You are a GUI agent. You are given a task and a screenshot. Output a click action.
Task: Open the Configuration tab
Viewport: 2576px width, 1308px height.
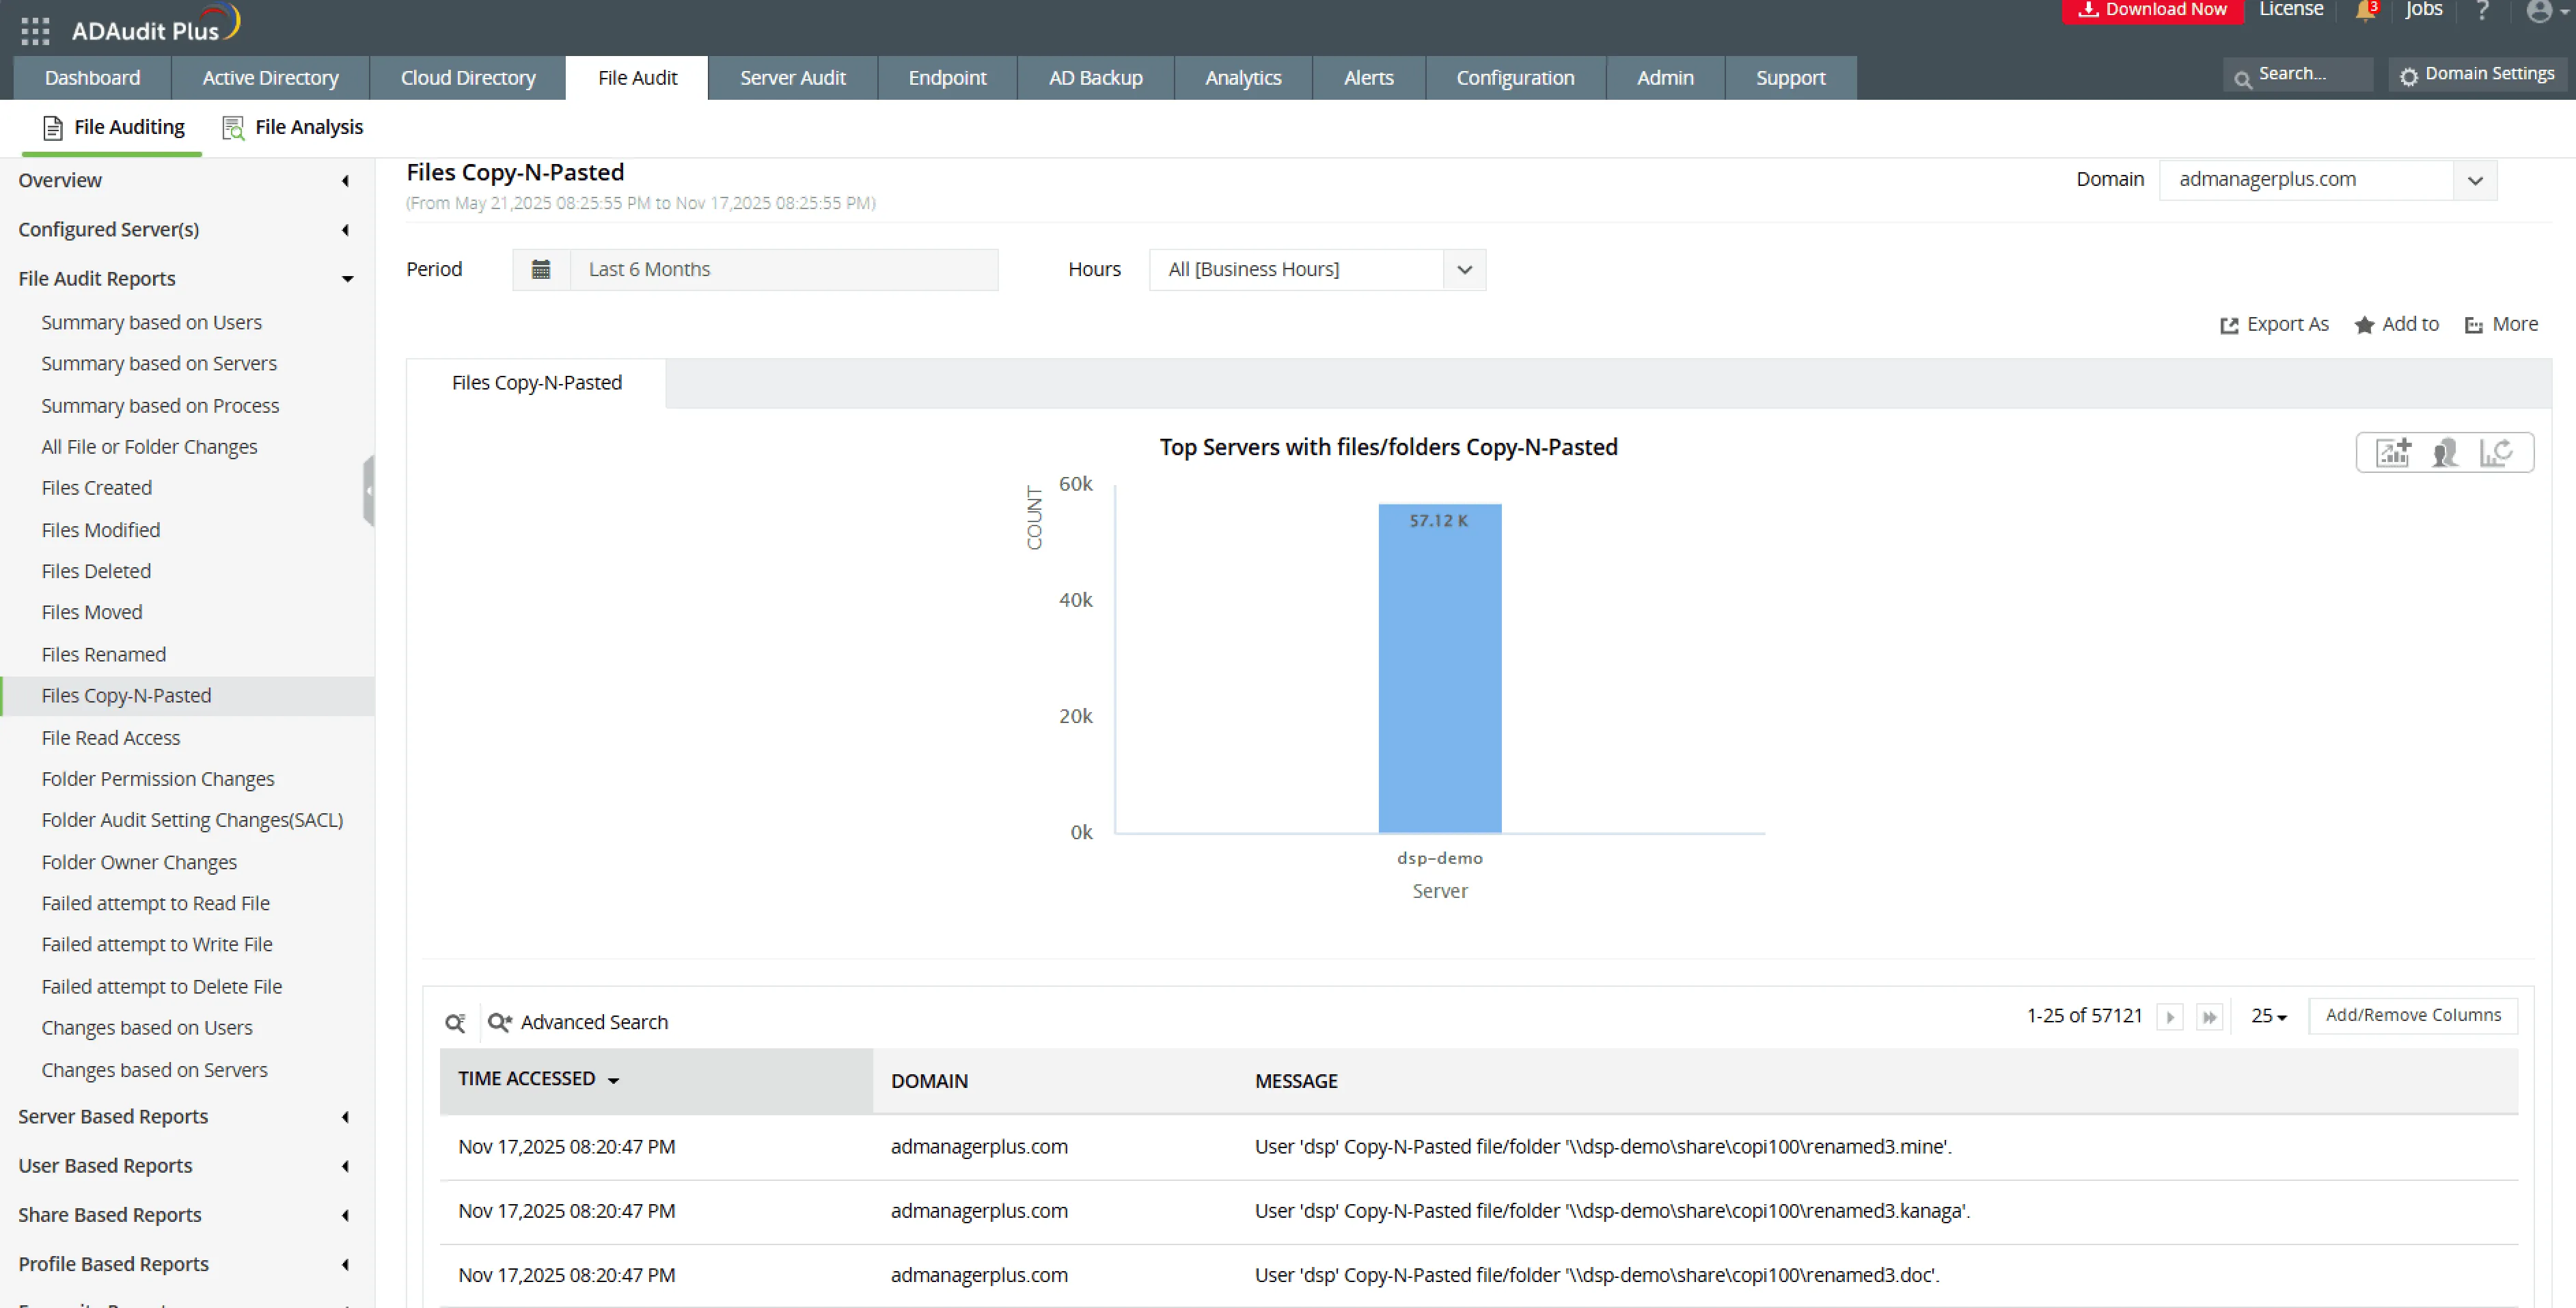coord(1515,78)
